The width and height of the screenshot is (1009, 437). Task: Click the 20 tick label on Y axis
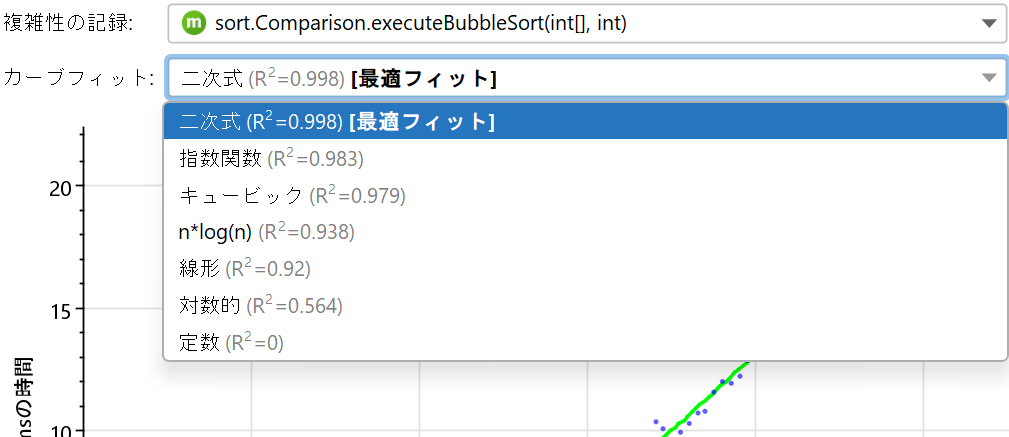click(x=62, y=187)
